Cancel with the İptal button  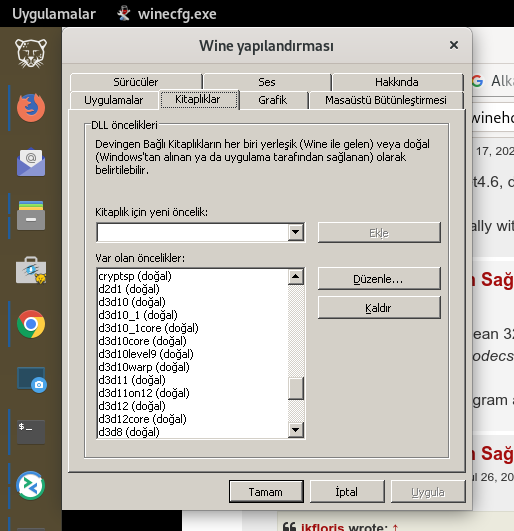347,492
